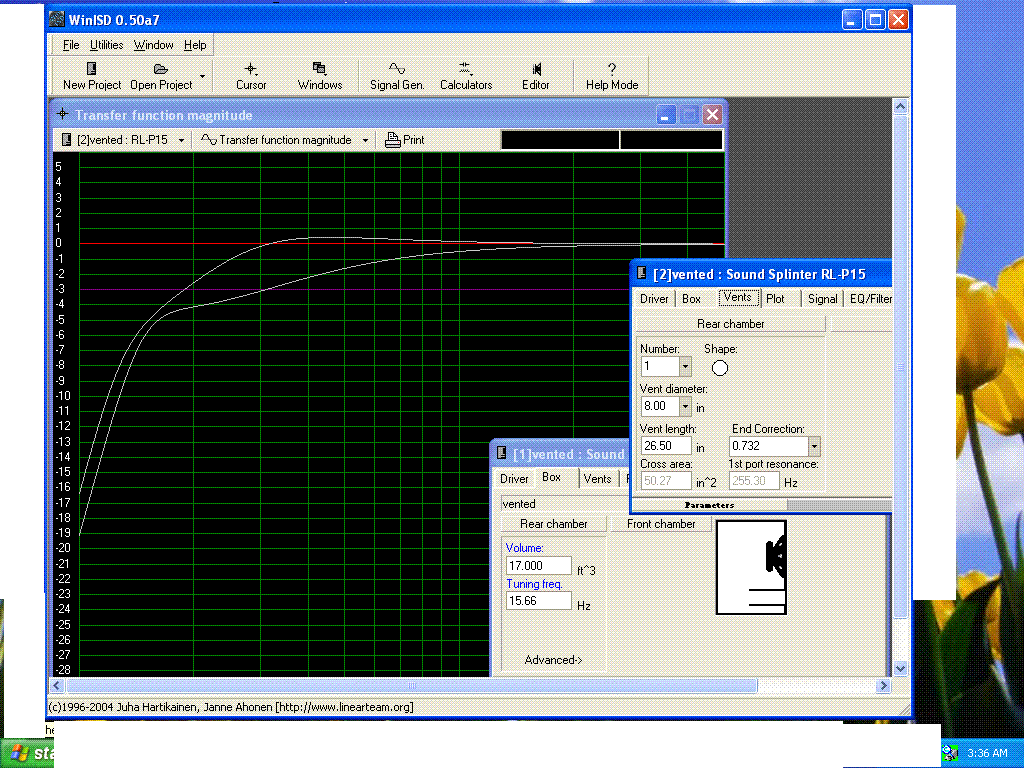Image resolution: width=1024 pixels, height=768 pixels.
Task: Open the Help menu
Action: 195,45
